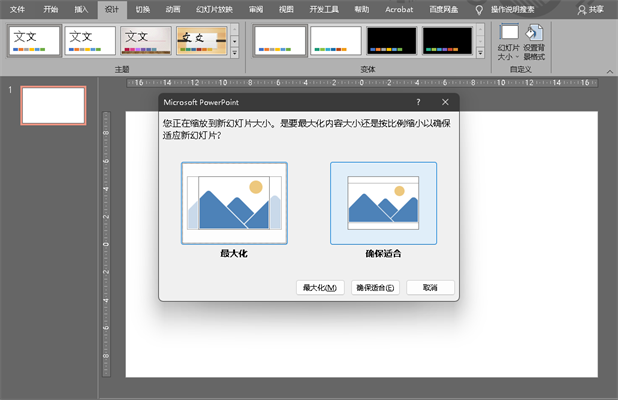Click the Slide Size icon in ribbon
The image size is (618, 400).
pos(510,33)
